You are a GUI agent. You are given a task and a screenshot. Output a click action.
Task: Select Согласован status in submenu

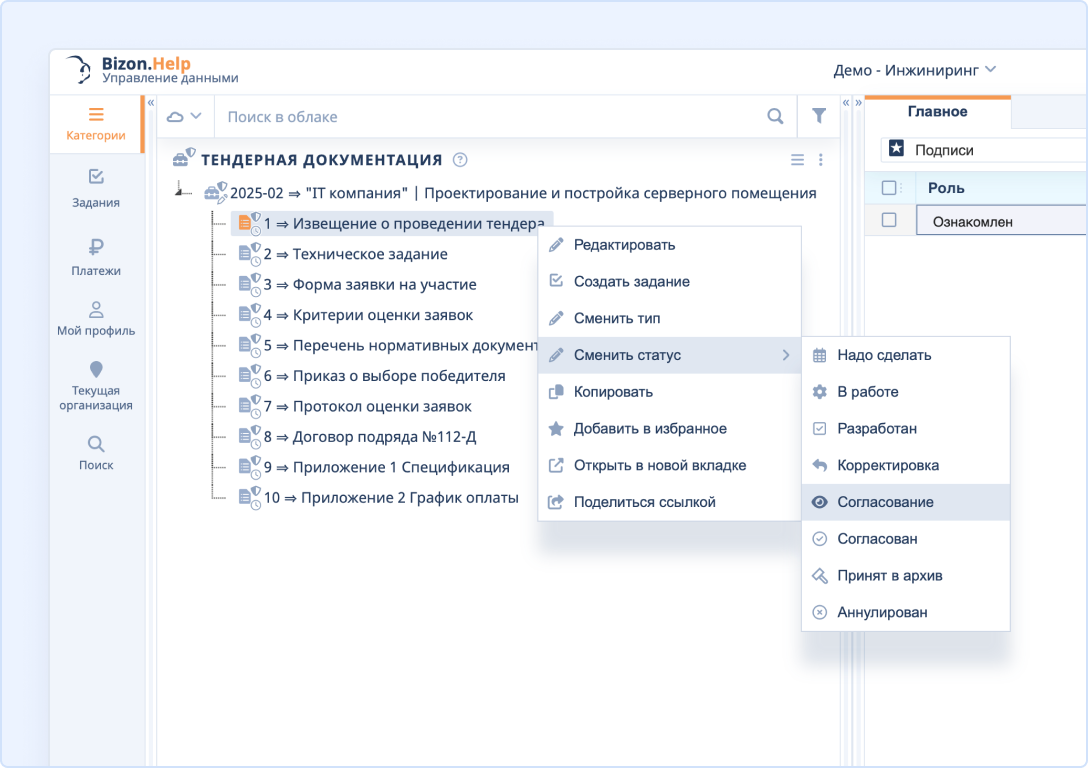880,538
